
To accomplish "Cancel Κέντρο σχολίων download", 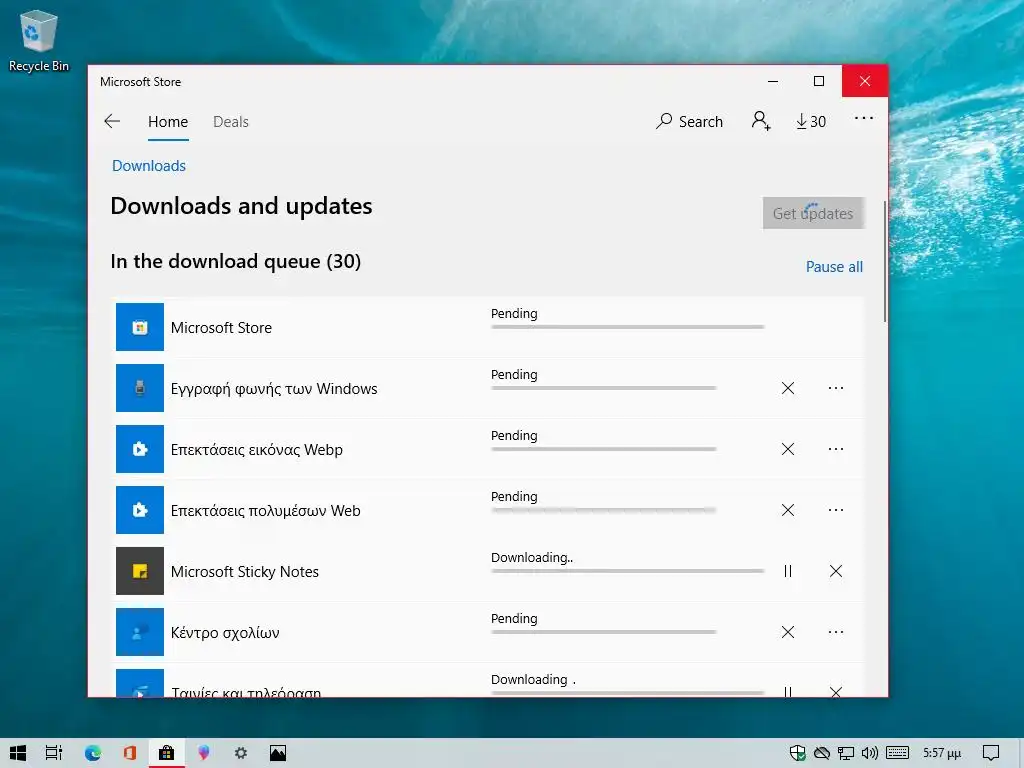I will pyautogui.click(x=788, y=632).
